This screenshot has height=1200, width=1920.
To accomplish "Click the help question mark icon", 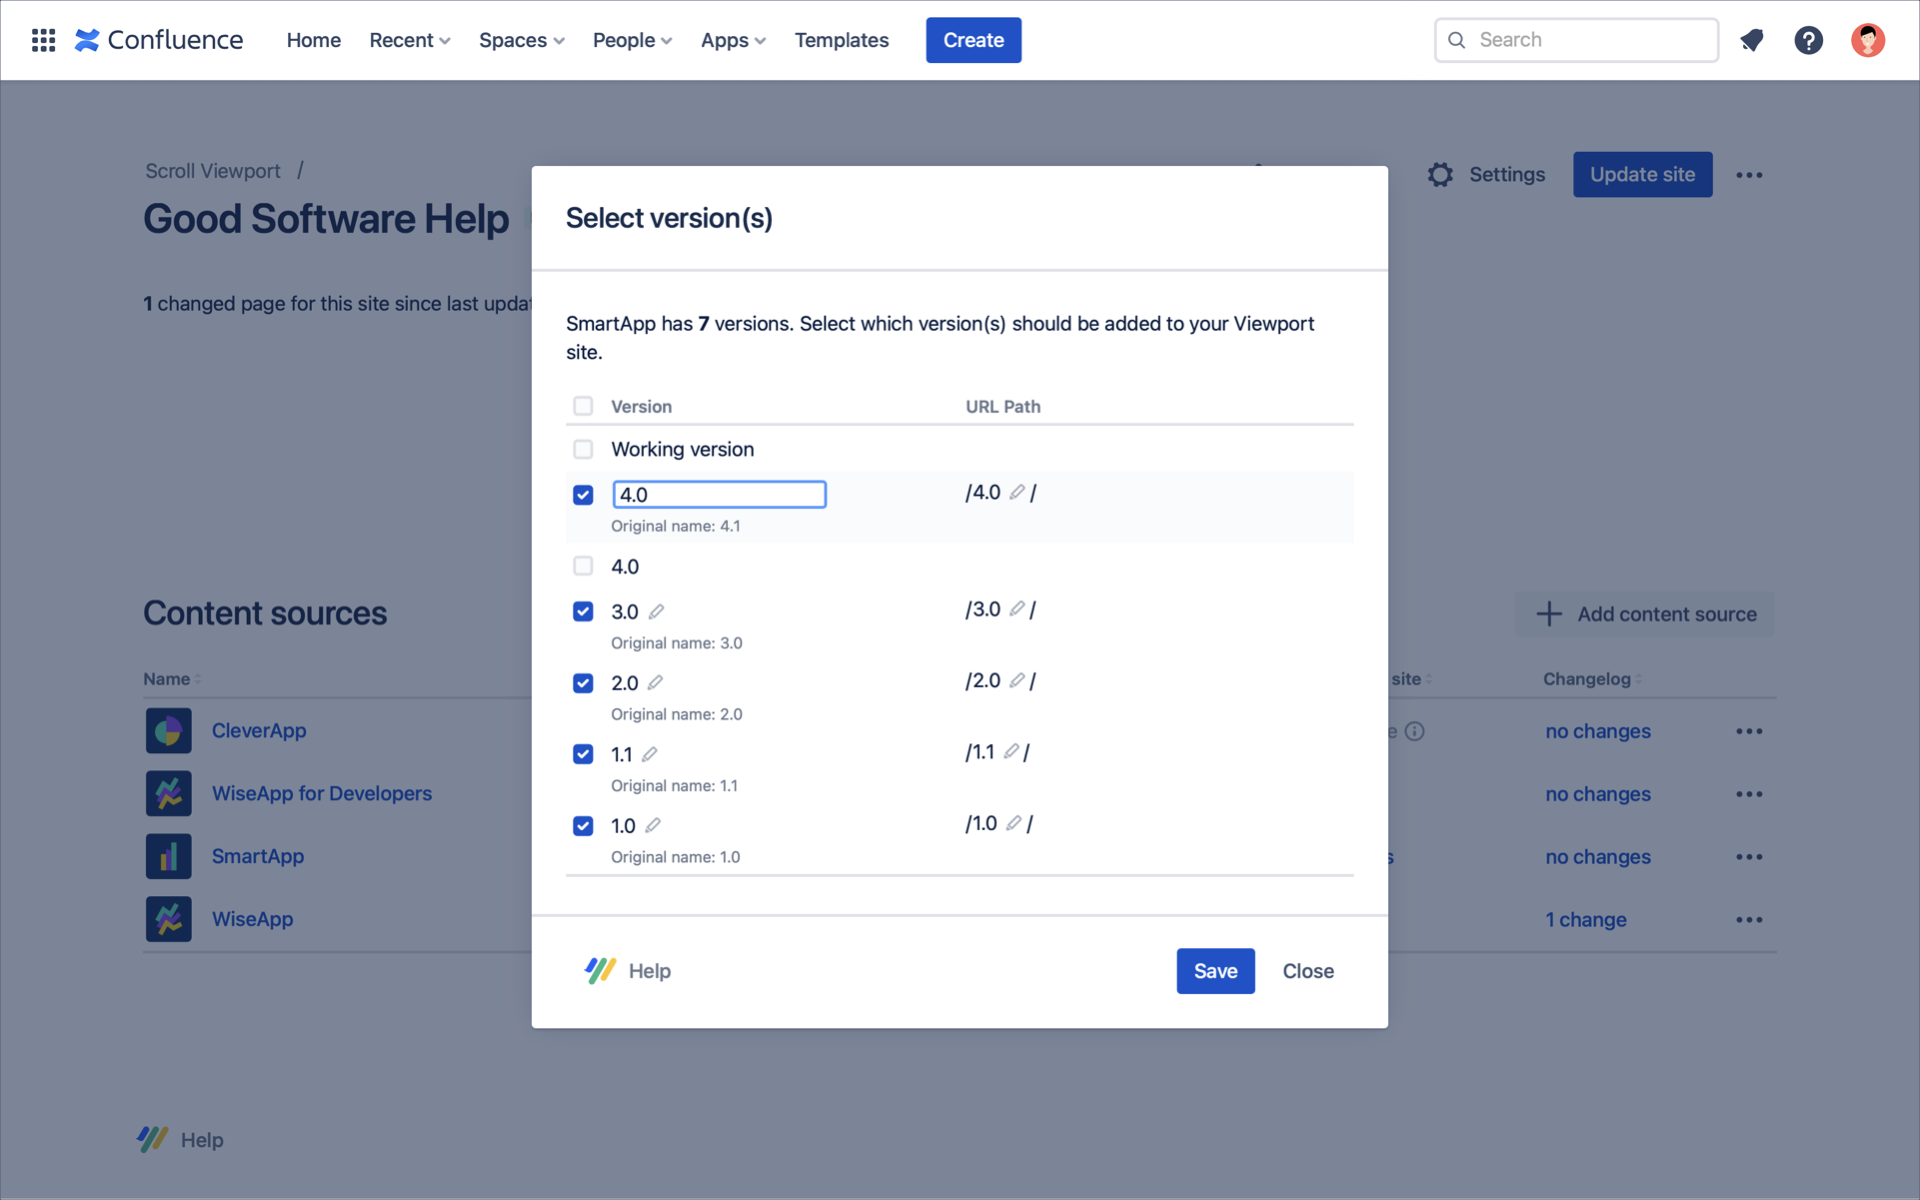I will click(1808, 40).
